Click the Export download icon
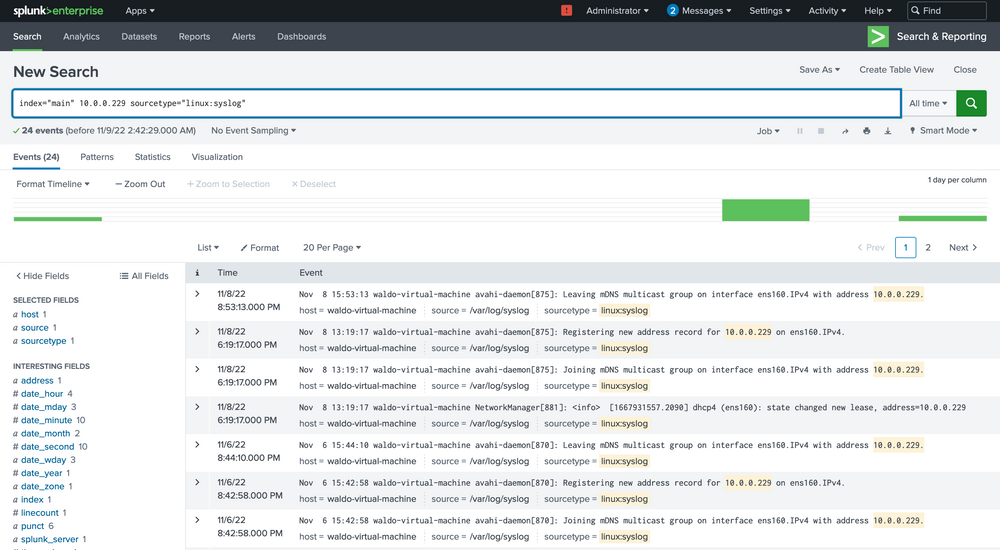 click(887, 131)
